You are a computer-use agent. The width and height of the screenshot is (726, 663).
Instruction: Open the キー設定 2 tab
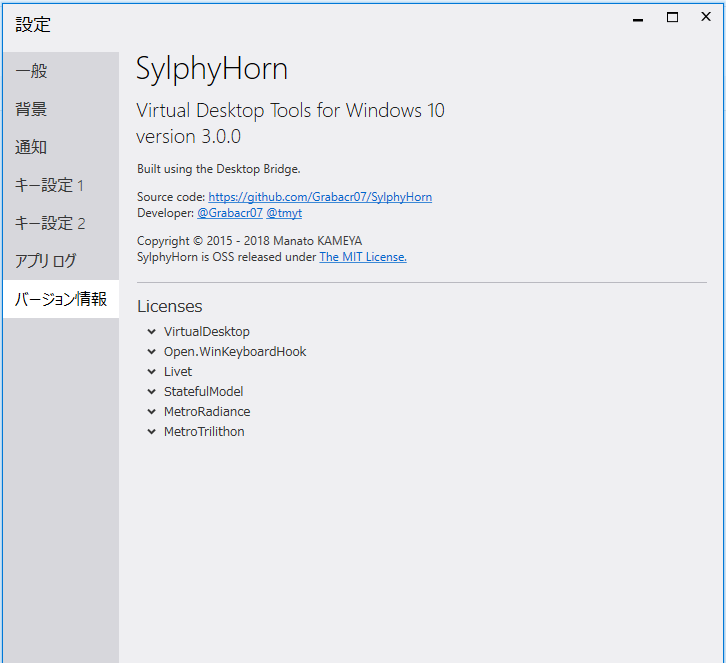pos(61,223)
